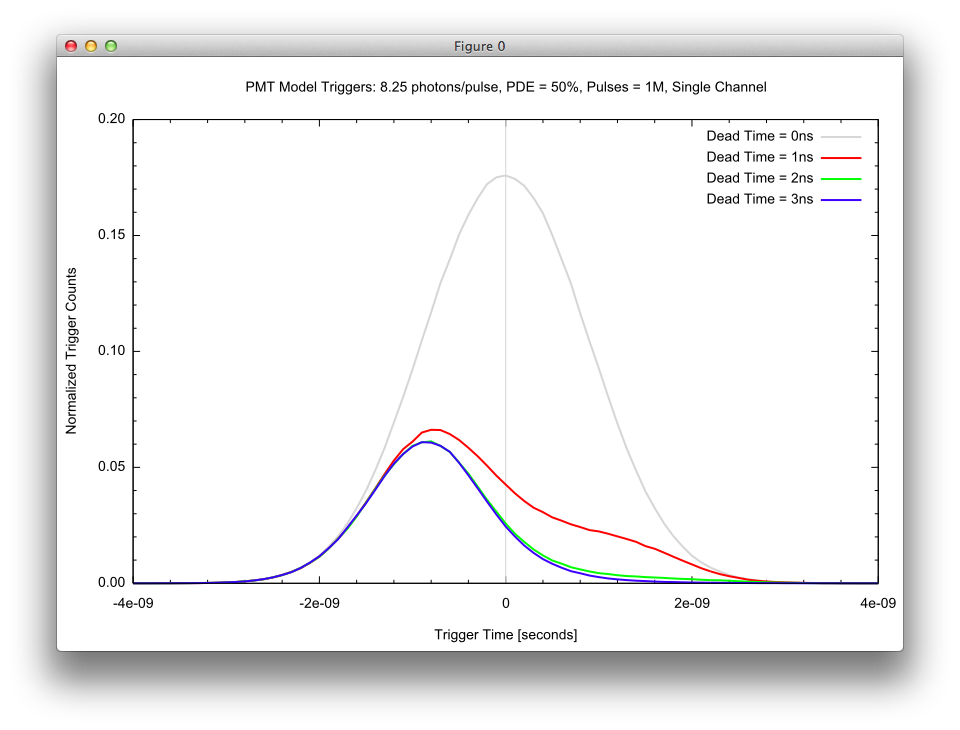Click the peak of the gray curve

click(x=505, y=176)
